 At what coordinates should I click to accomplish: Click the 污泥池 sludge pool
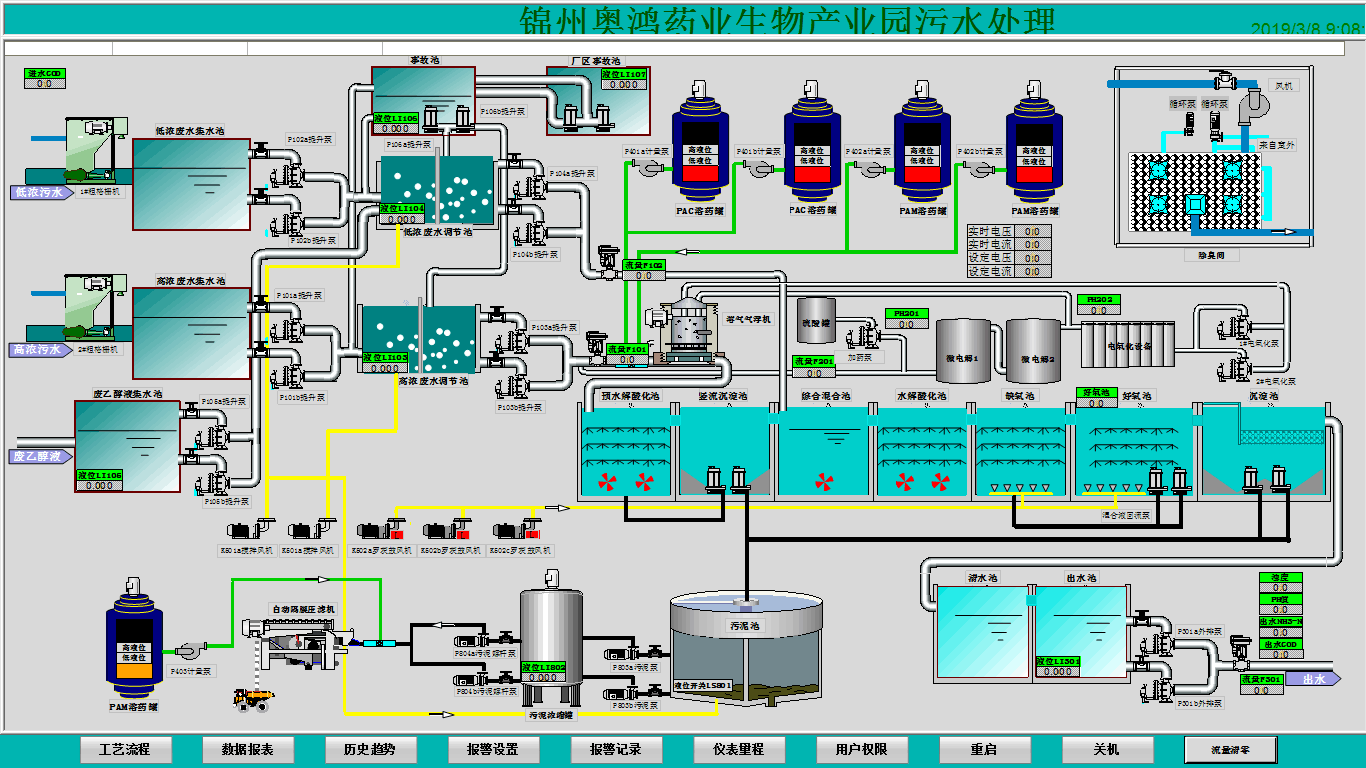(x=745, y=646)
